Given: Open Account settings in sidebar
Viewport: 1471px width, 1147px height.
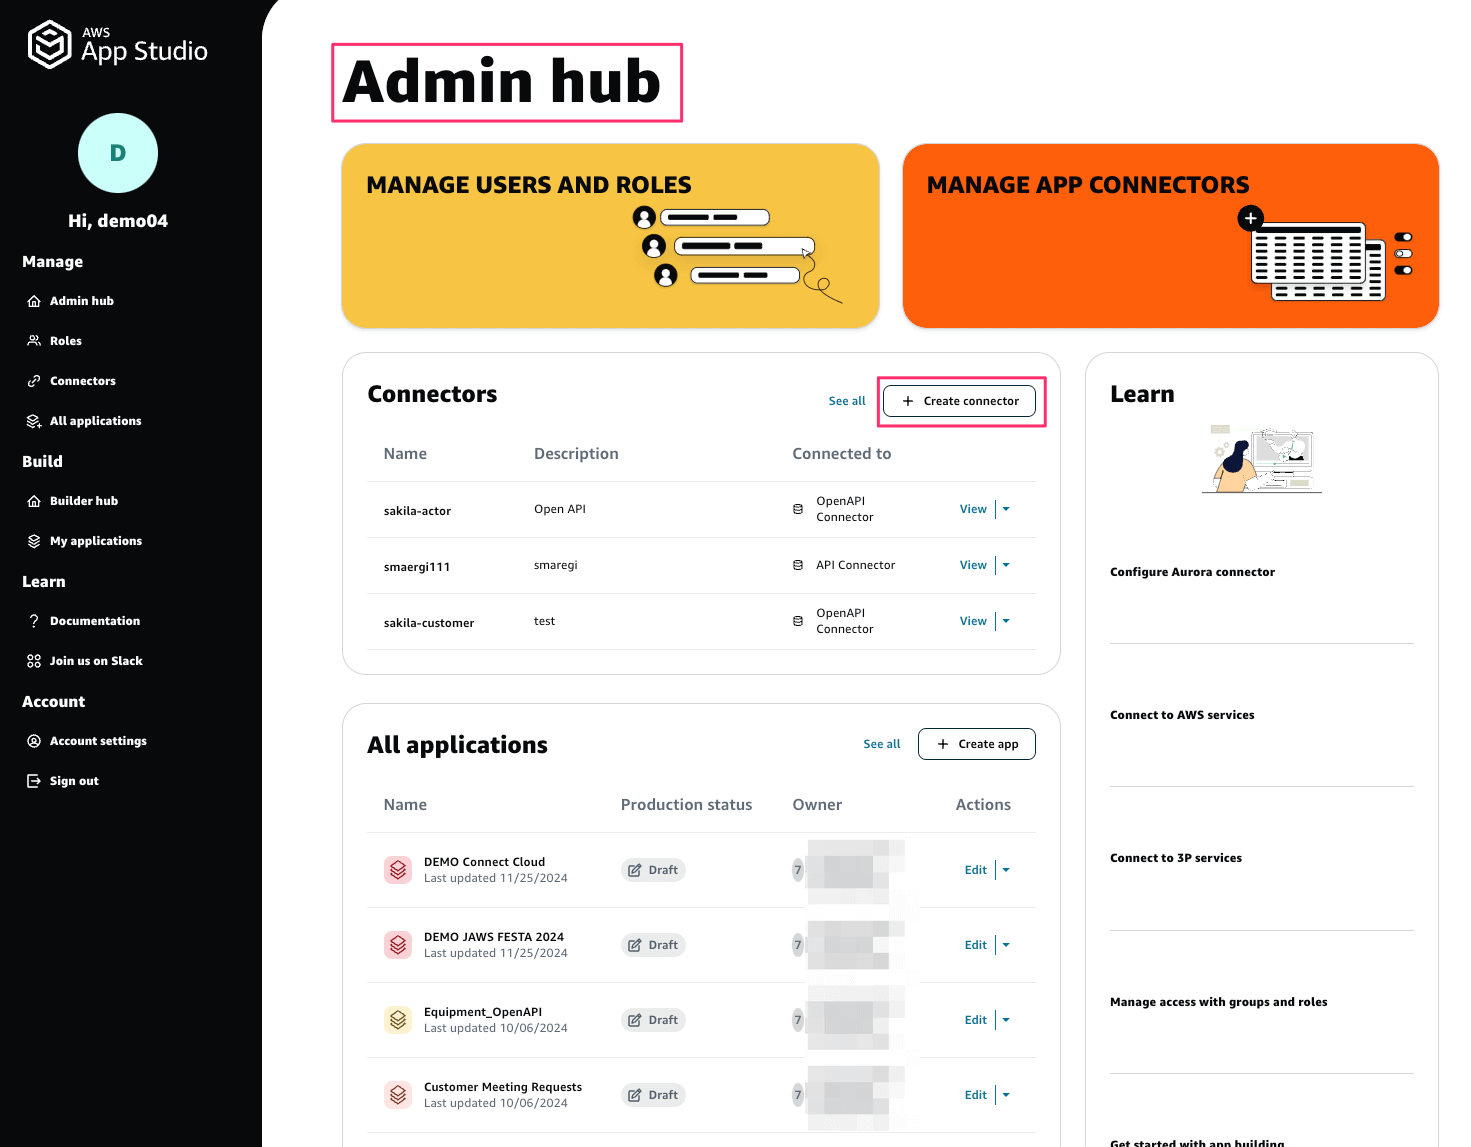Looking at the screenshot, I should tap(98, 741).
